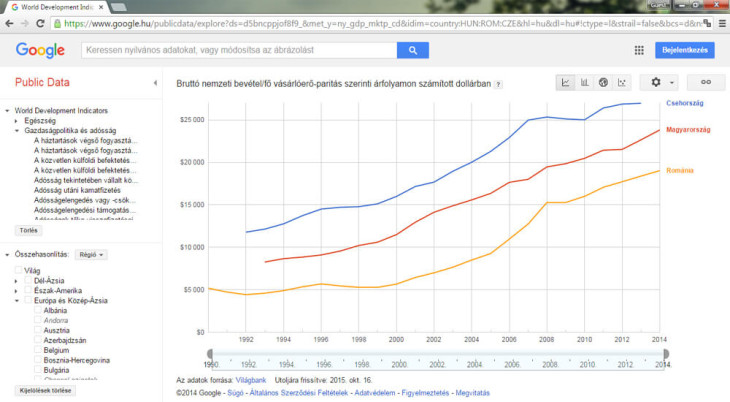Select Adósságelengedés vagy -csök indicator
The width and height of the screenshot is (730, 402).
tap(85, 200)
